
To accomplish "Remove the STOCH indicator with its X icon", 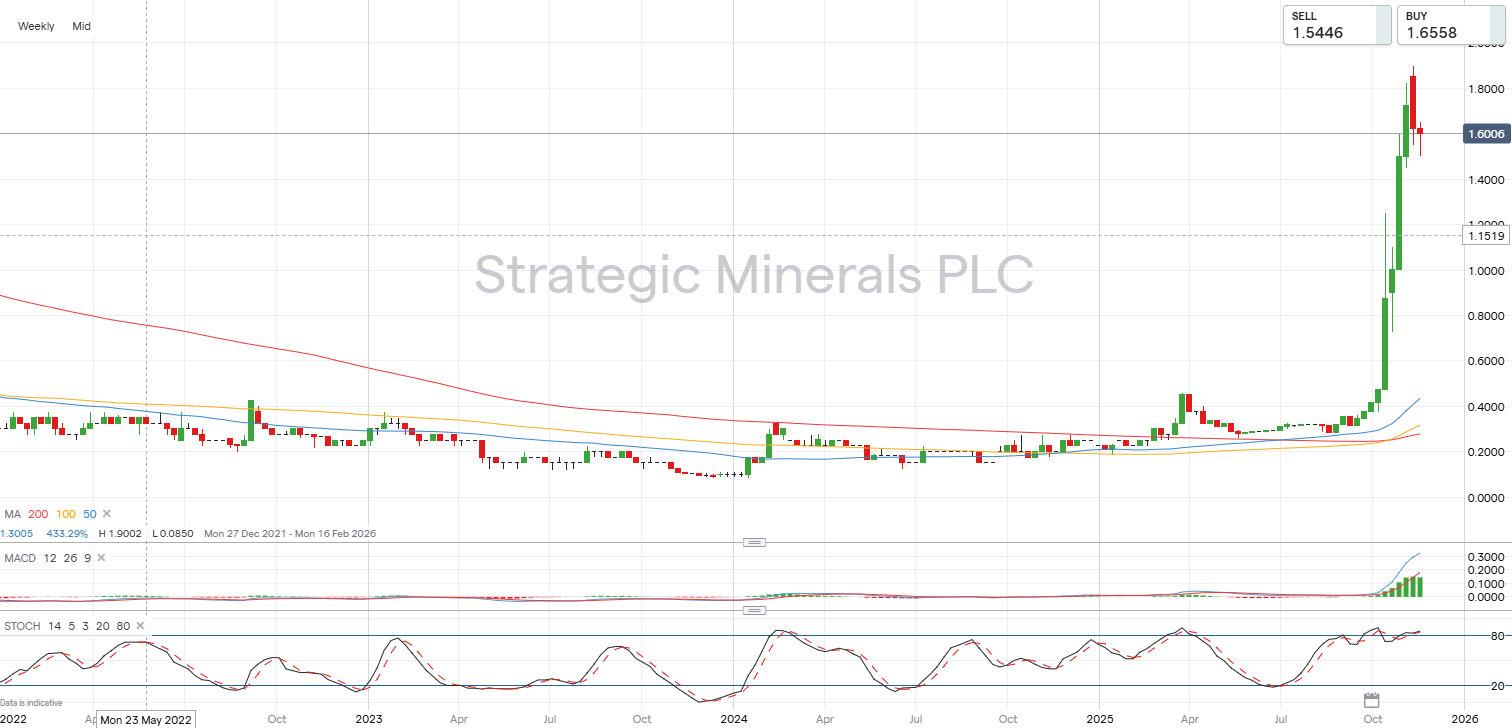I will [138, 624].
